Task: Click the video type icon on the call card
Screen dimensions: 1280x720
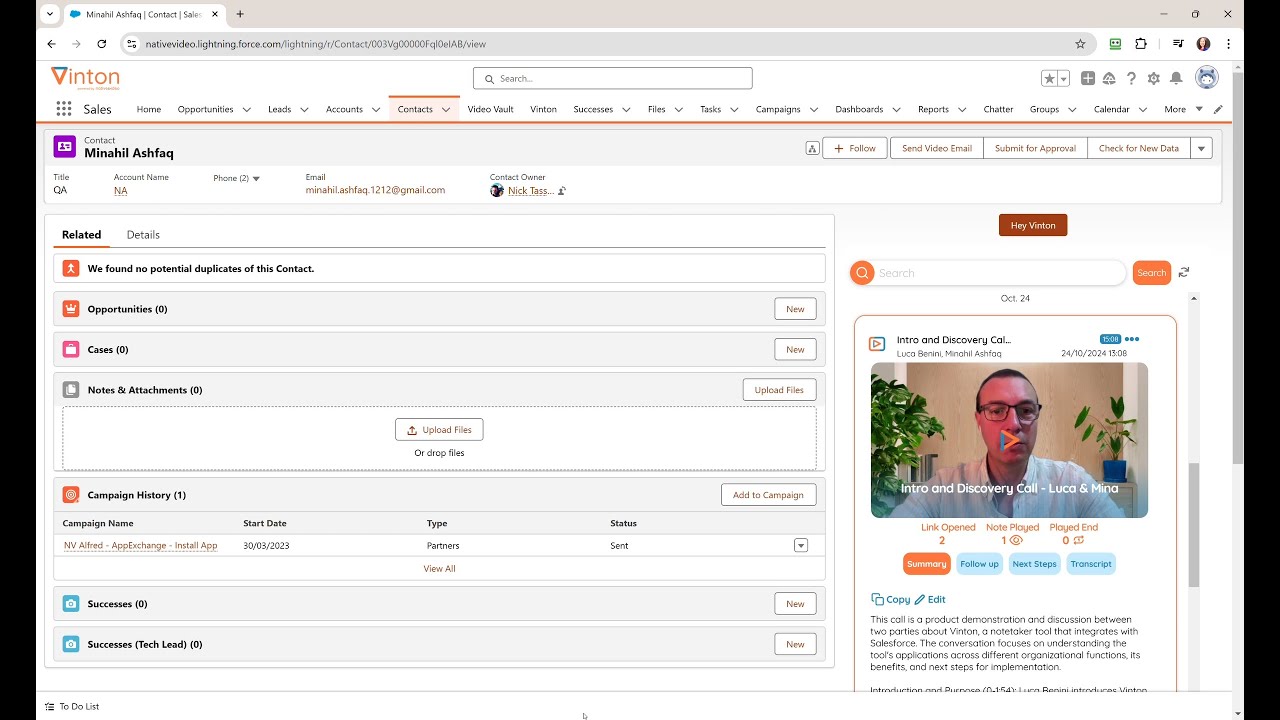Action: click(x=877, y=344)
